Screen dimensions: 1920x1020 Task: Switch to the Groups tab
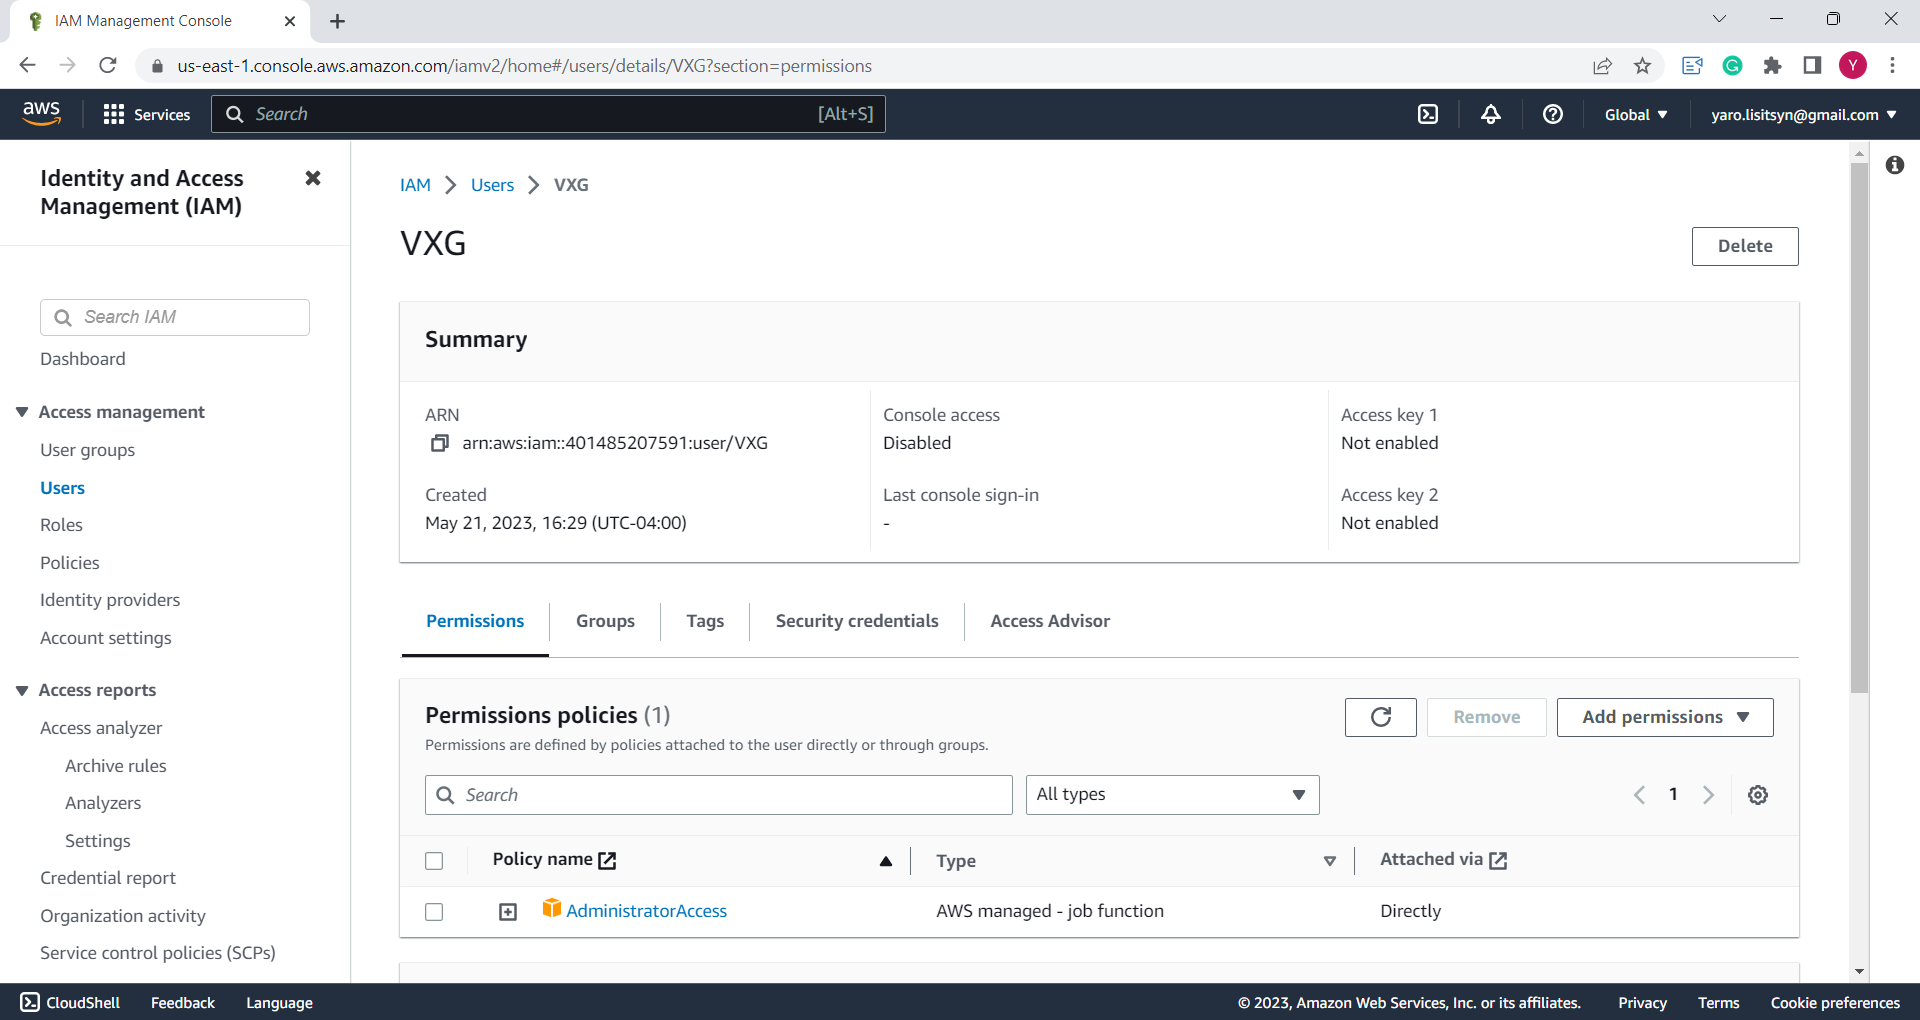[605, 621]
